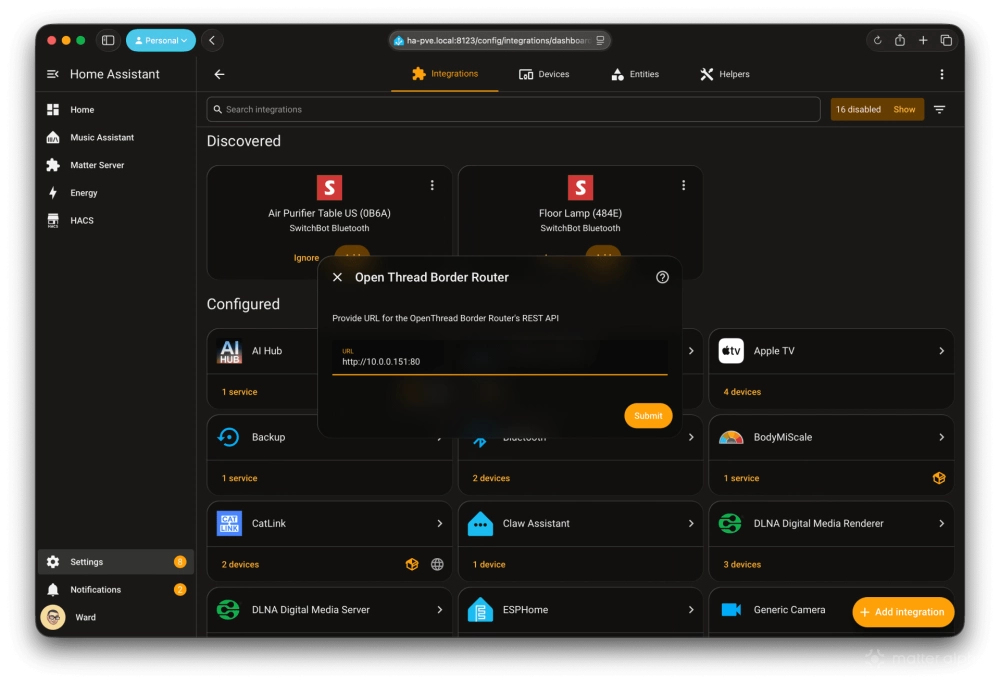
Task: Click the DLNA Digital Media Server icon
Action: [x=228, y=610]
